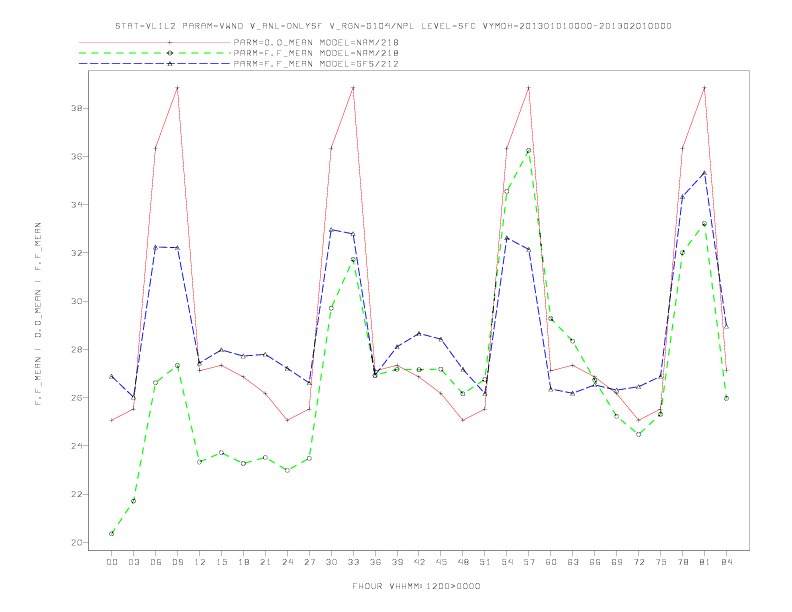Click the x-axis tick label 27

tap(309, 562)
